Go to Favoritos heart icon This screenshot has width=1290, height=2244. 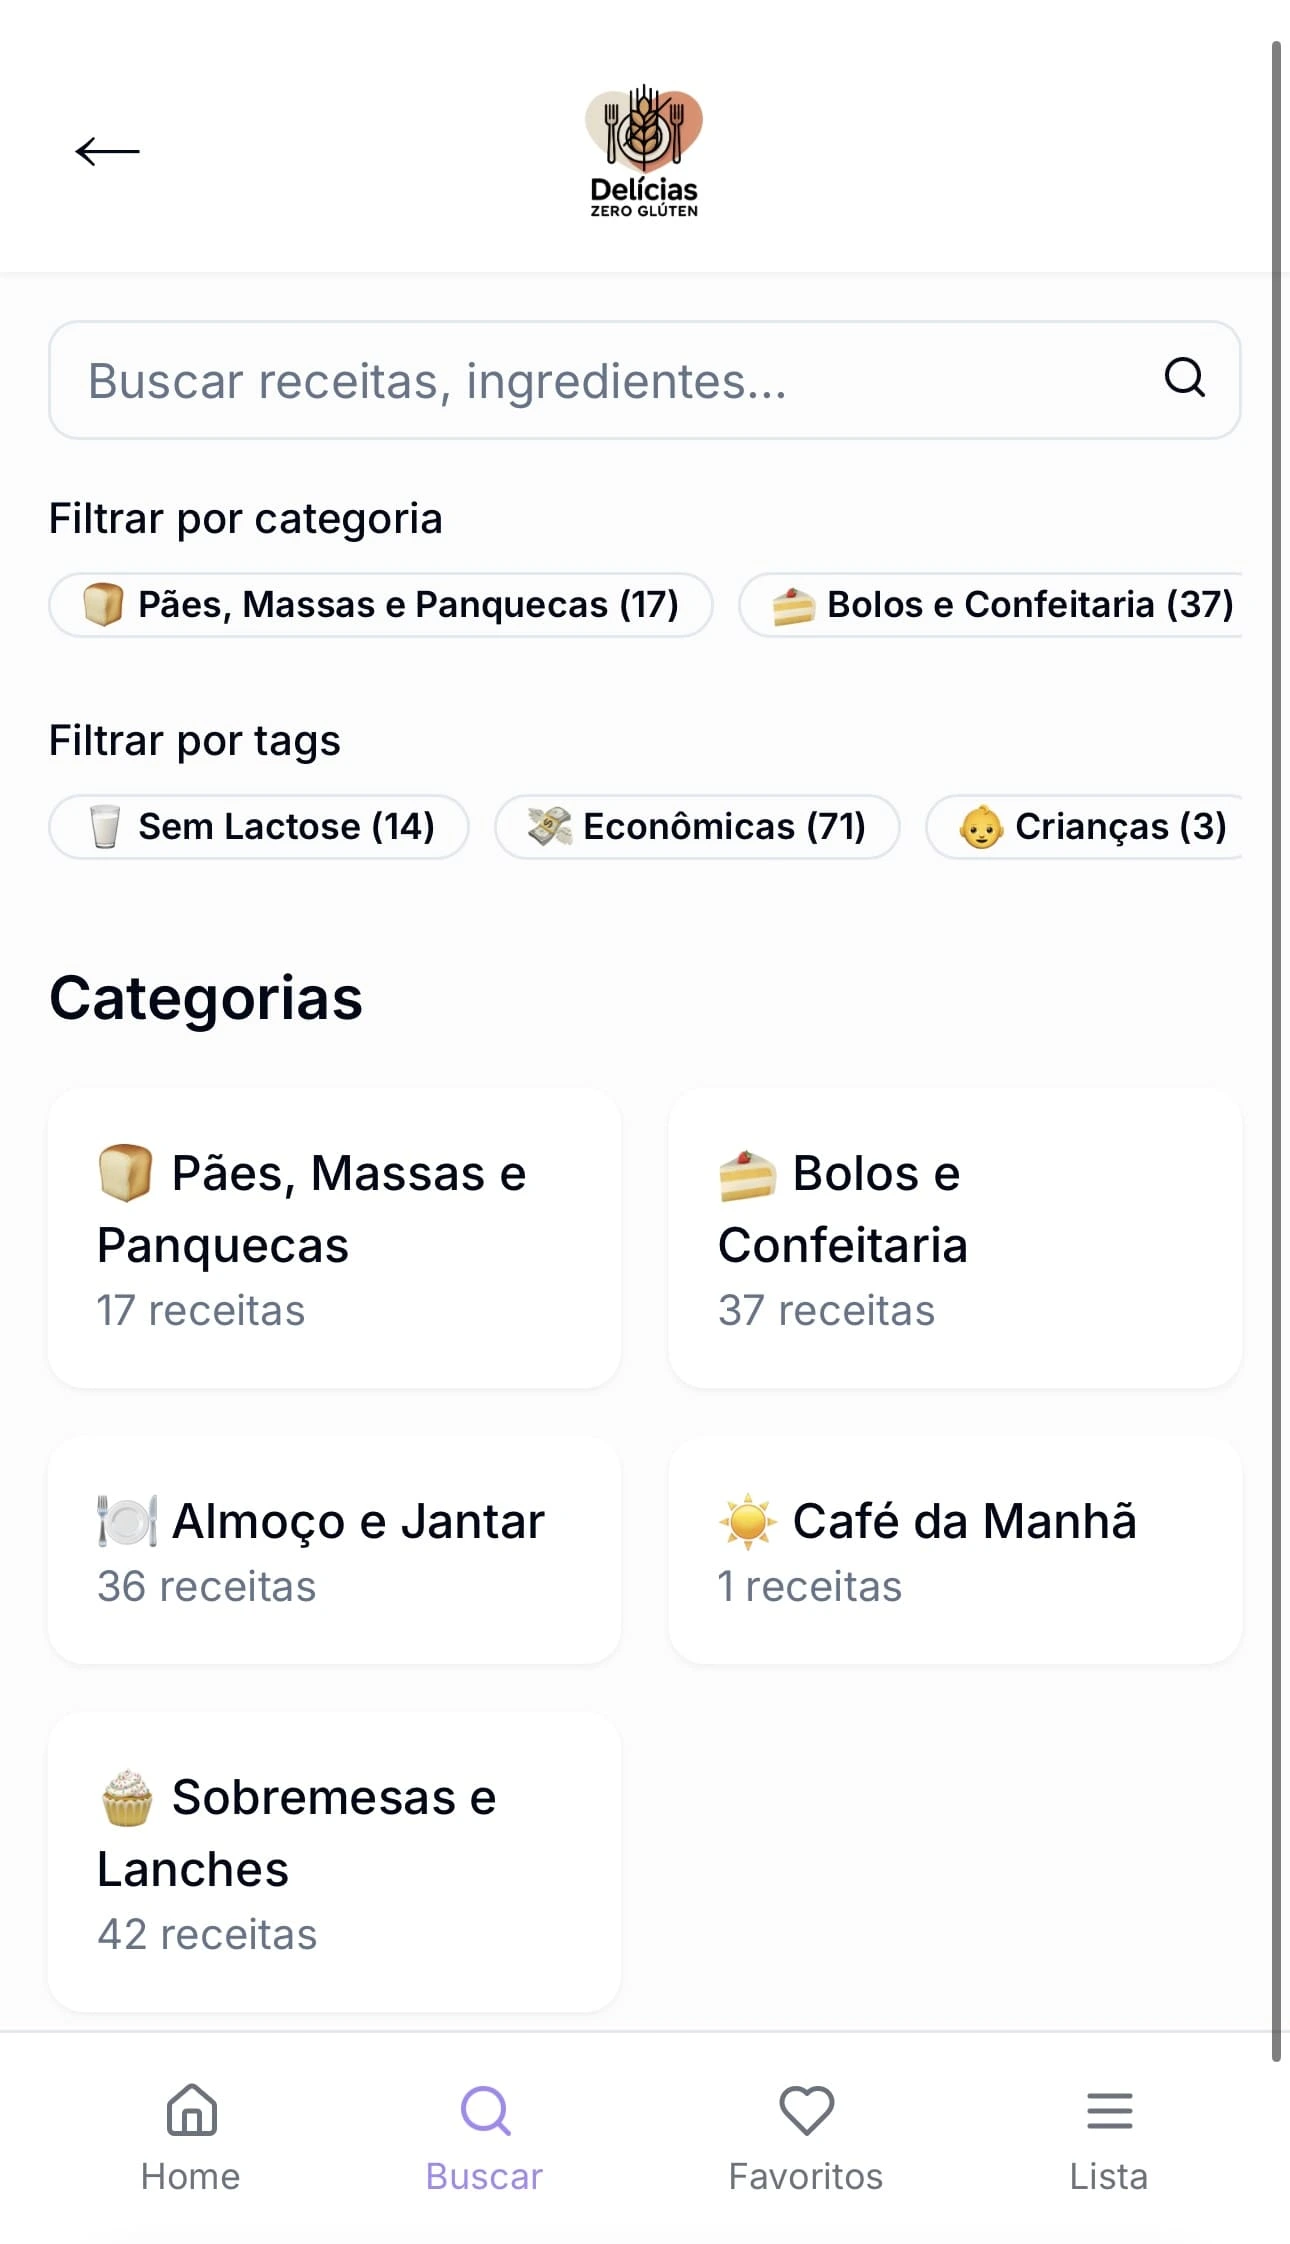(x=806, y=2110)
